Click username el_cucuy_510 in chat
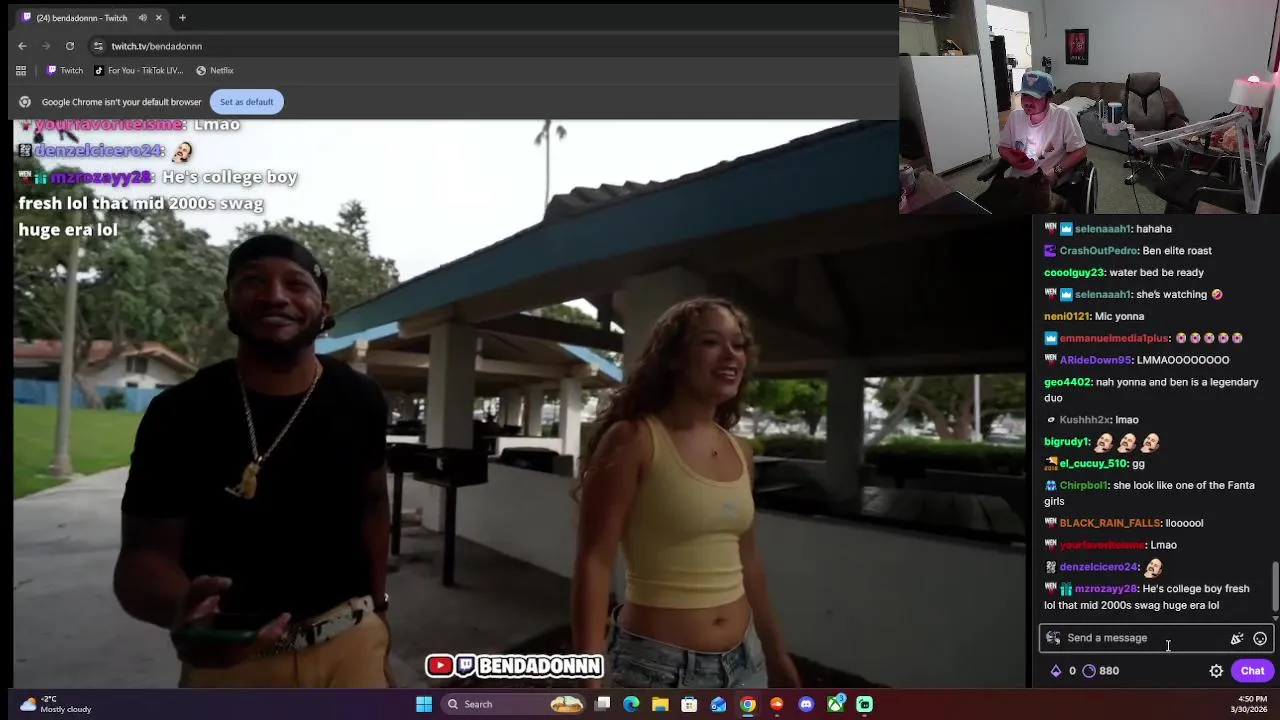 coord(1093,464)
